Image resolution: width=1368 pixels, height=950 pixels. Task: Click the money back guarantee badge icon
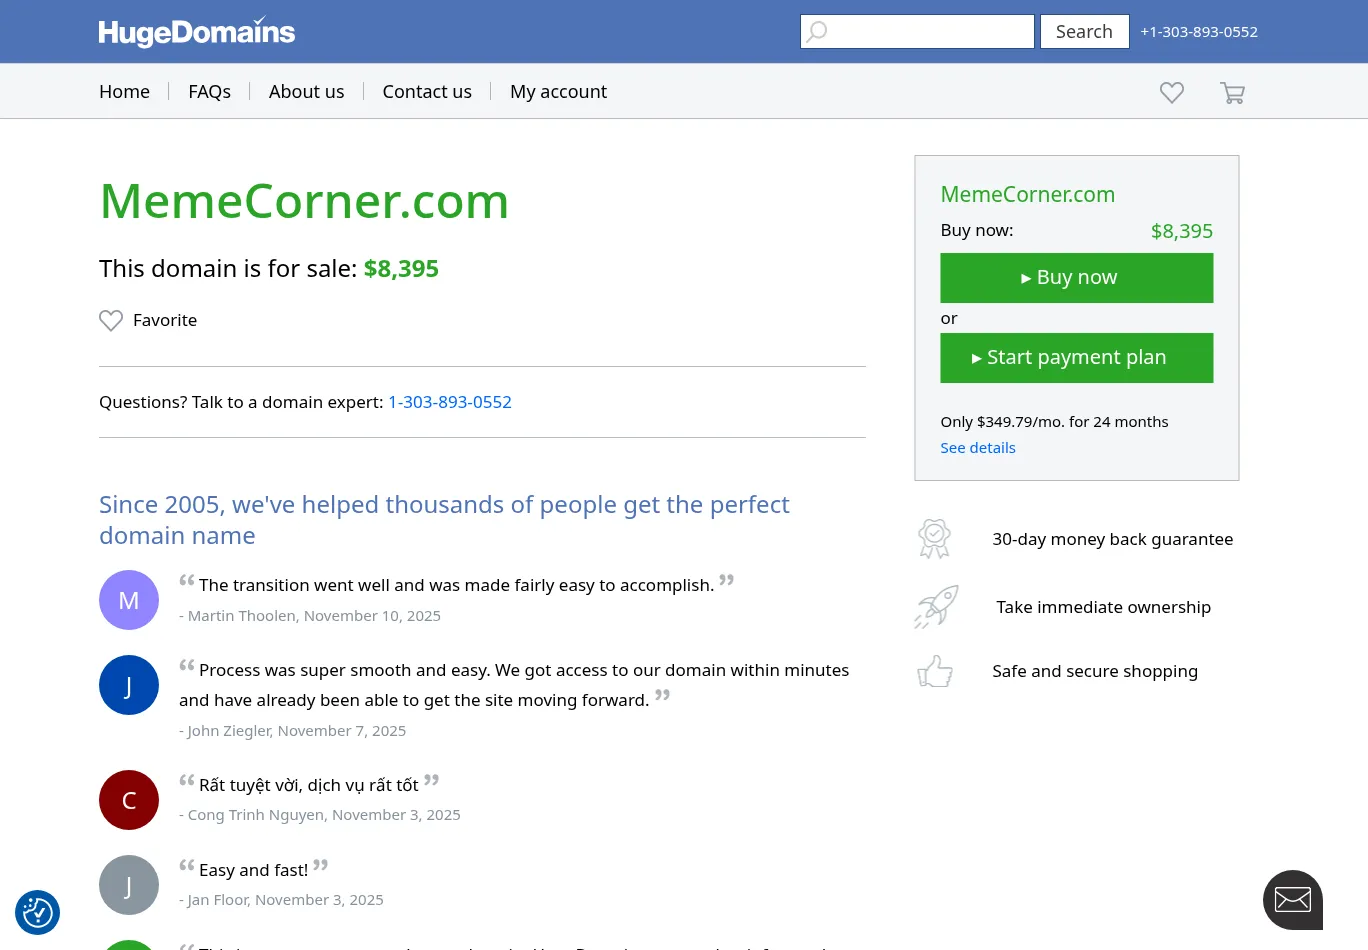pyautogui.click(x=934, y=539)
